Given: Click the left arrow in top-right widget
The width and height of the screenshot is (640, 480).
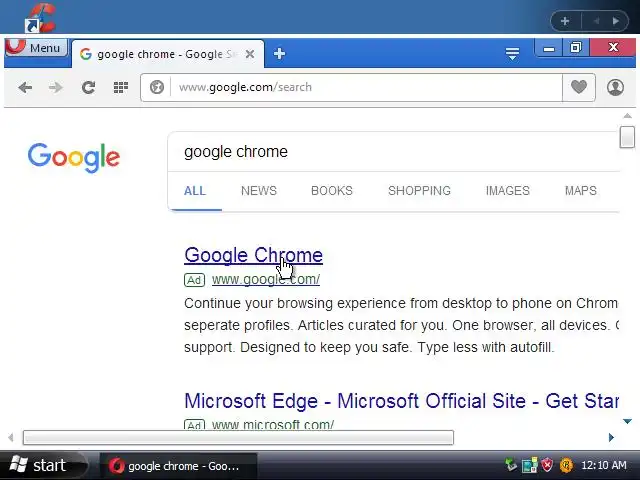Looking at the screenshot, I should click(596, 21).
